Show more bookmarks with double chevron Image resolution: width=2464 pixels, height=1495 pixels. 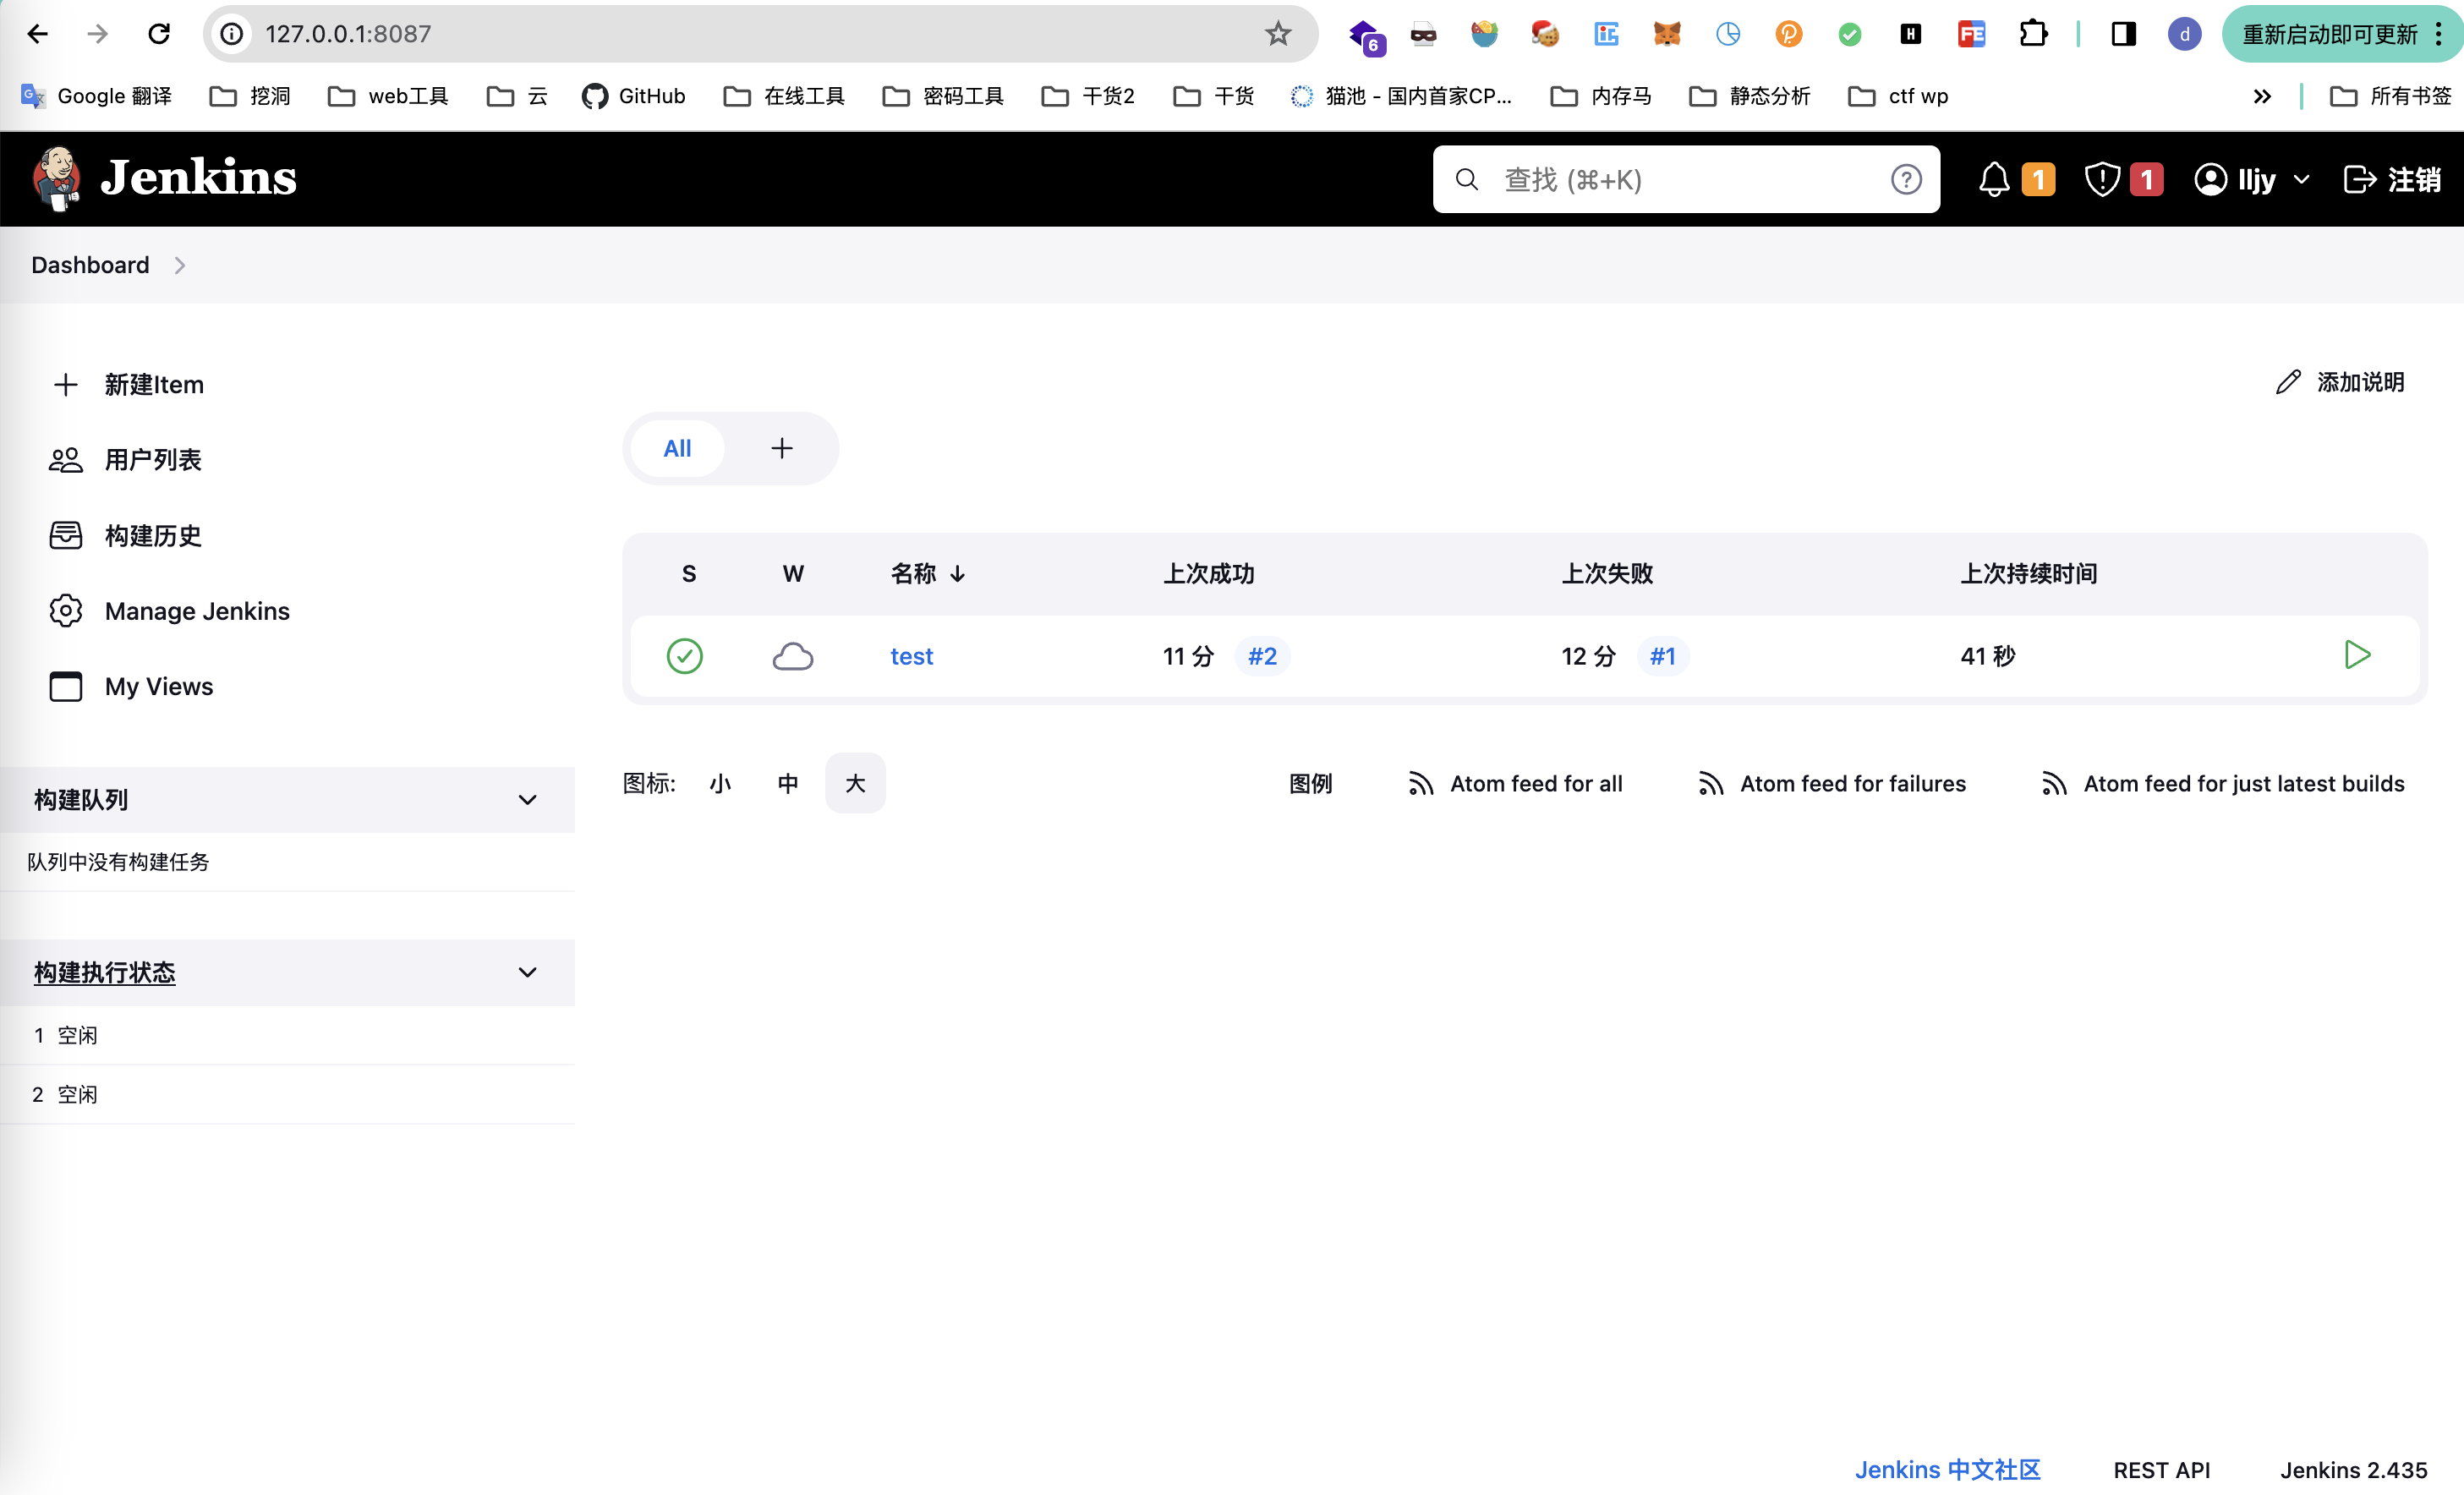pyautogui.click(x=2262, y=96)
